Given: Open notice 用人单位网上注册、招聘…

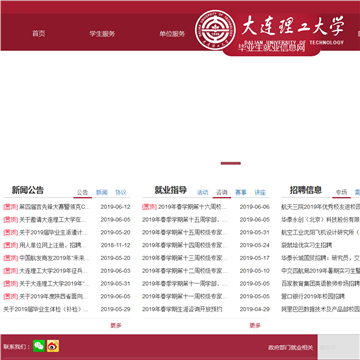Looking at the screenshot, I should pos(45,245).
